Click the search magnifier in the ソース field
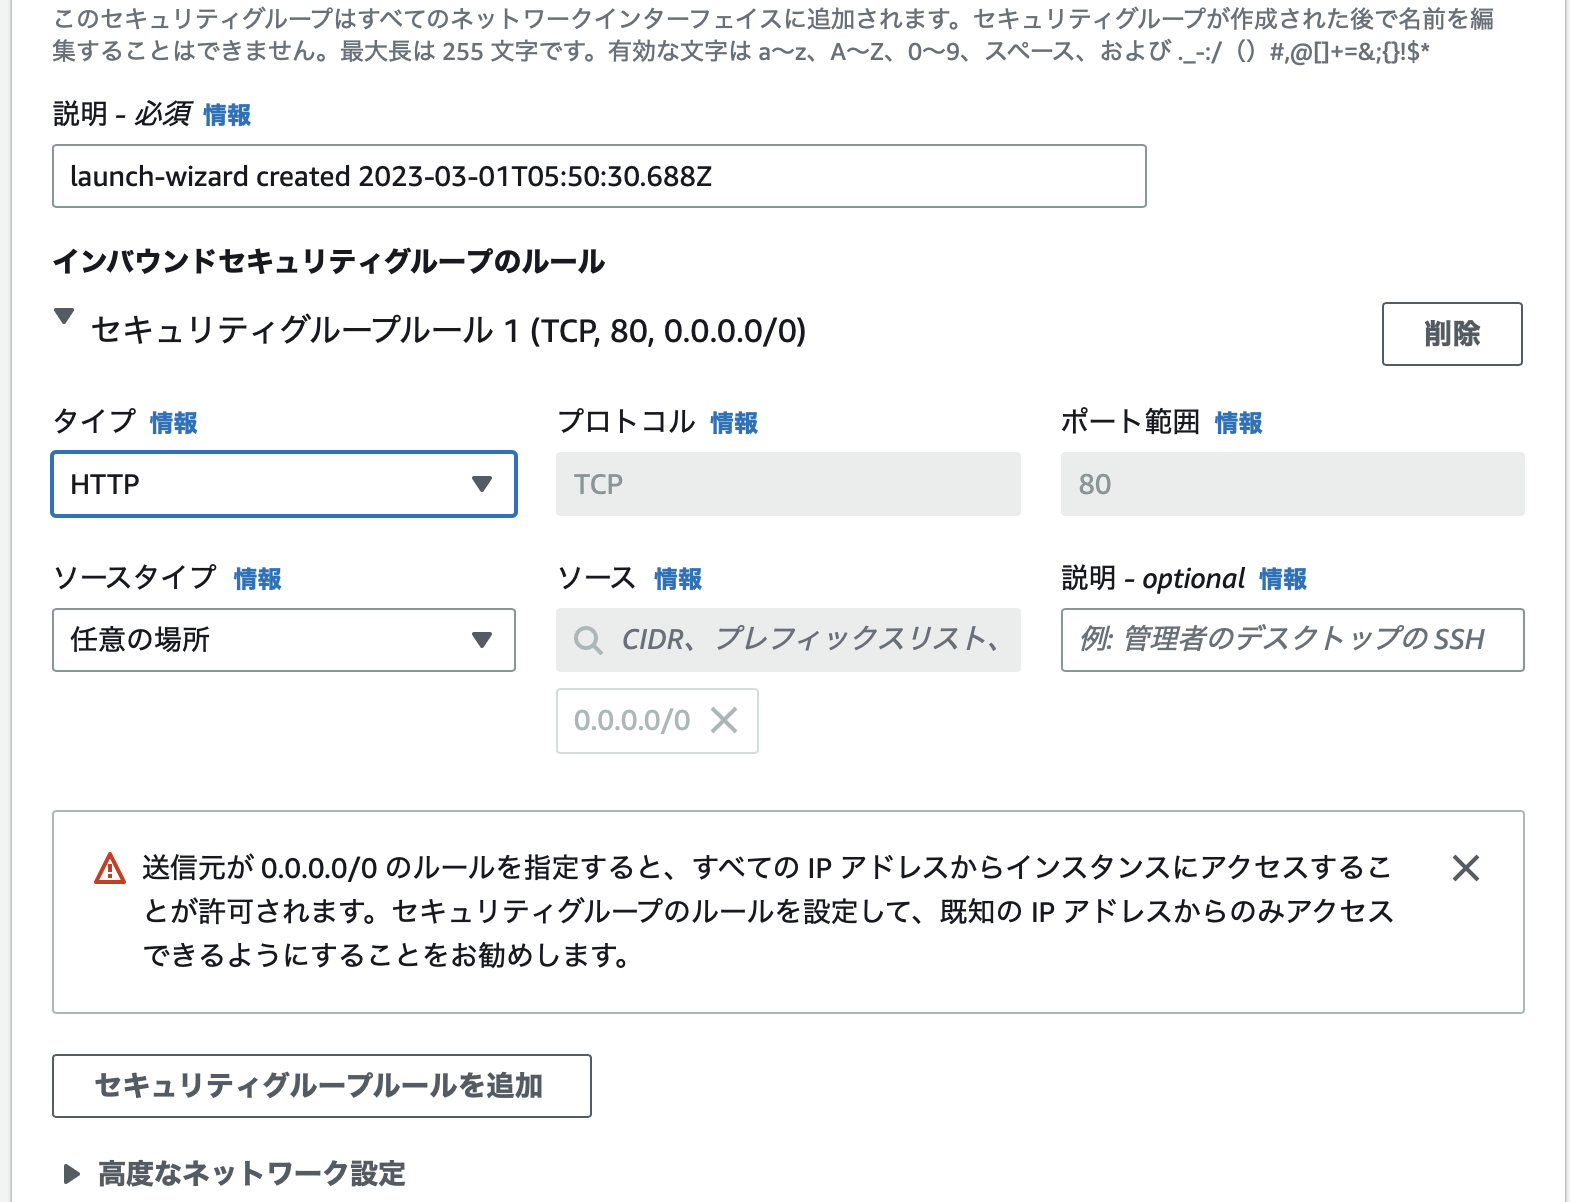The height and width of the screenshot is (1202, 1570). 588,640
